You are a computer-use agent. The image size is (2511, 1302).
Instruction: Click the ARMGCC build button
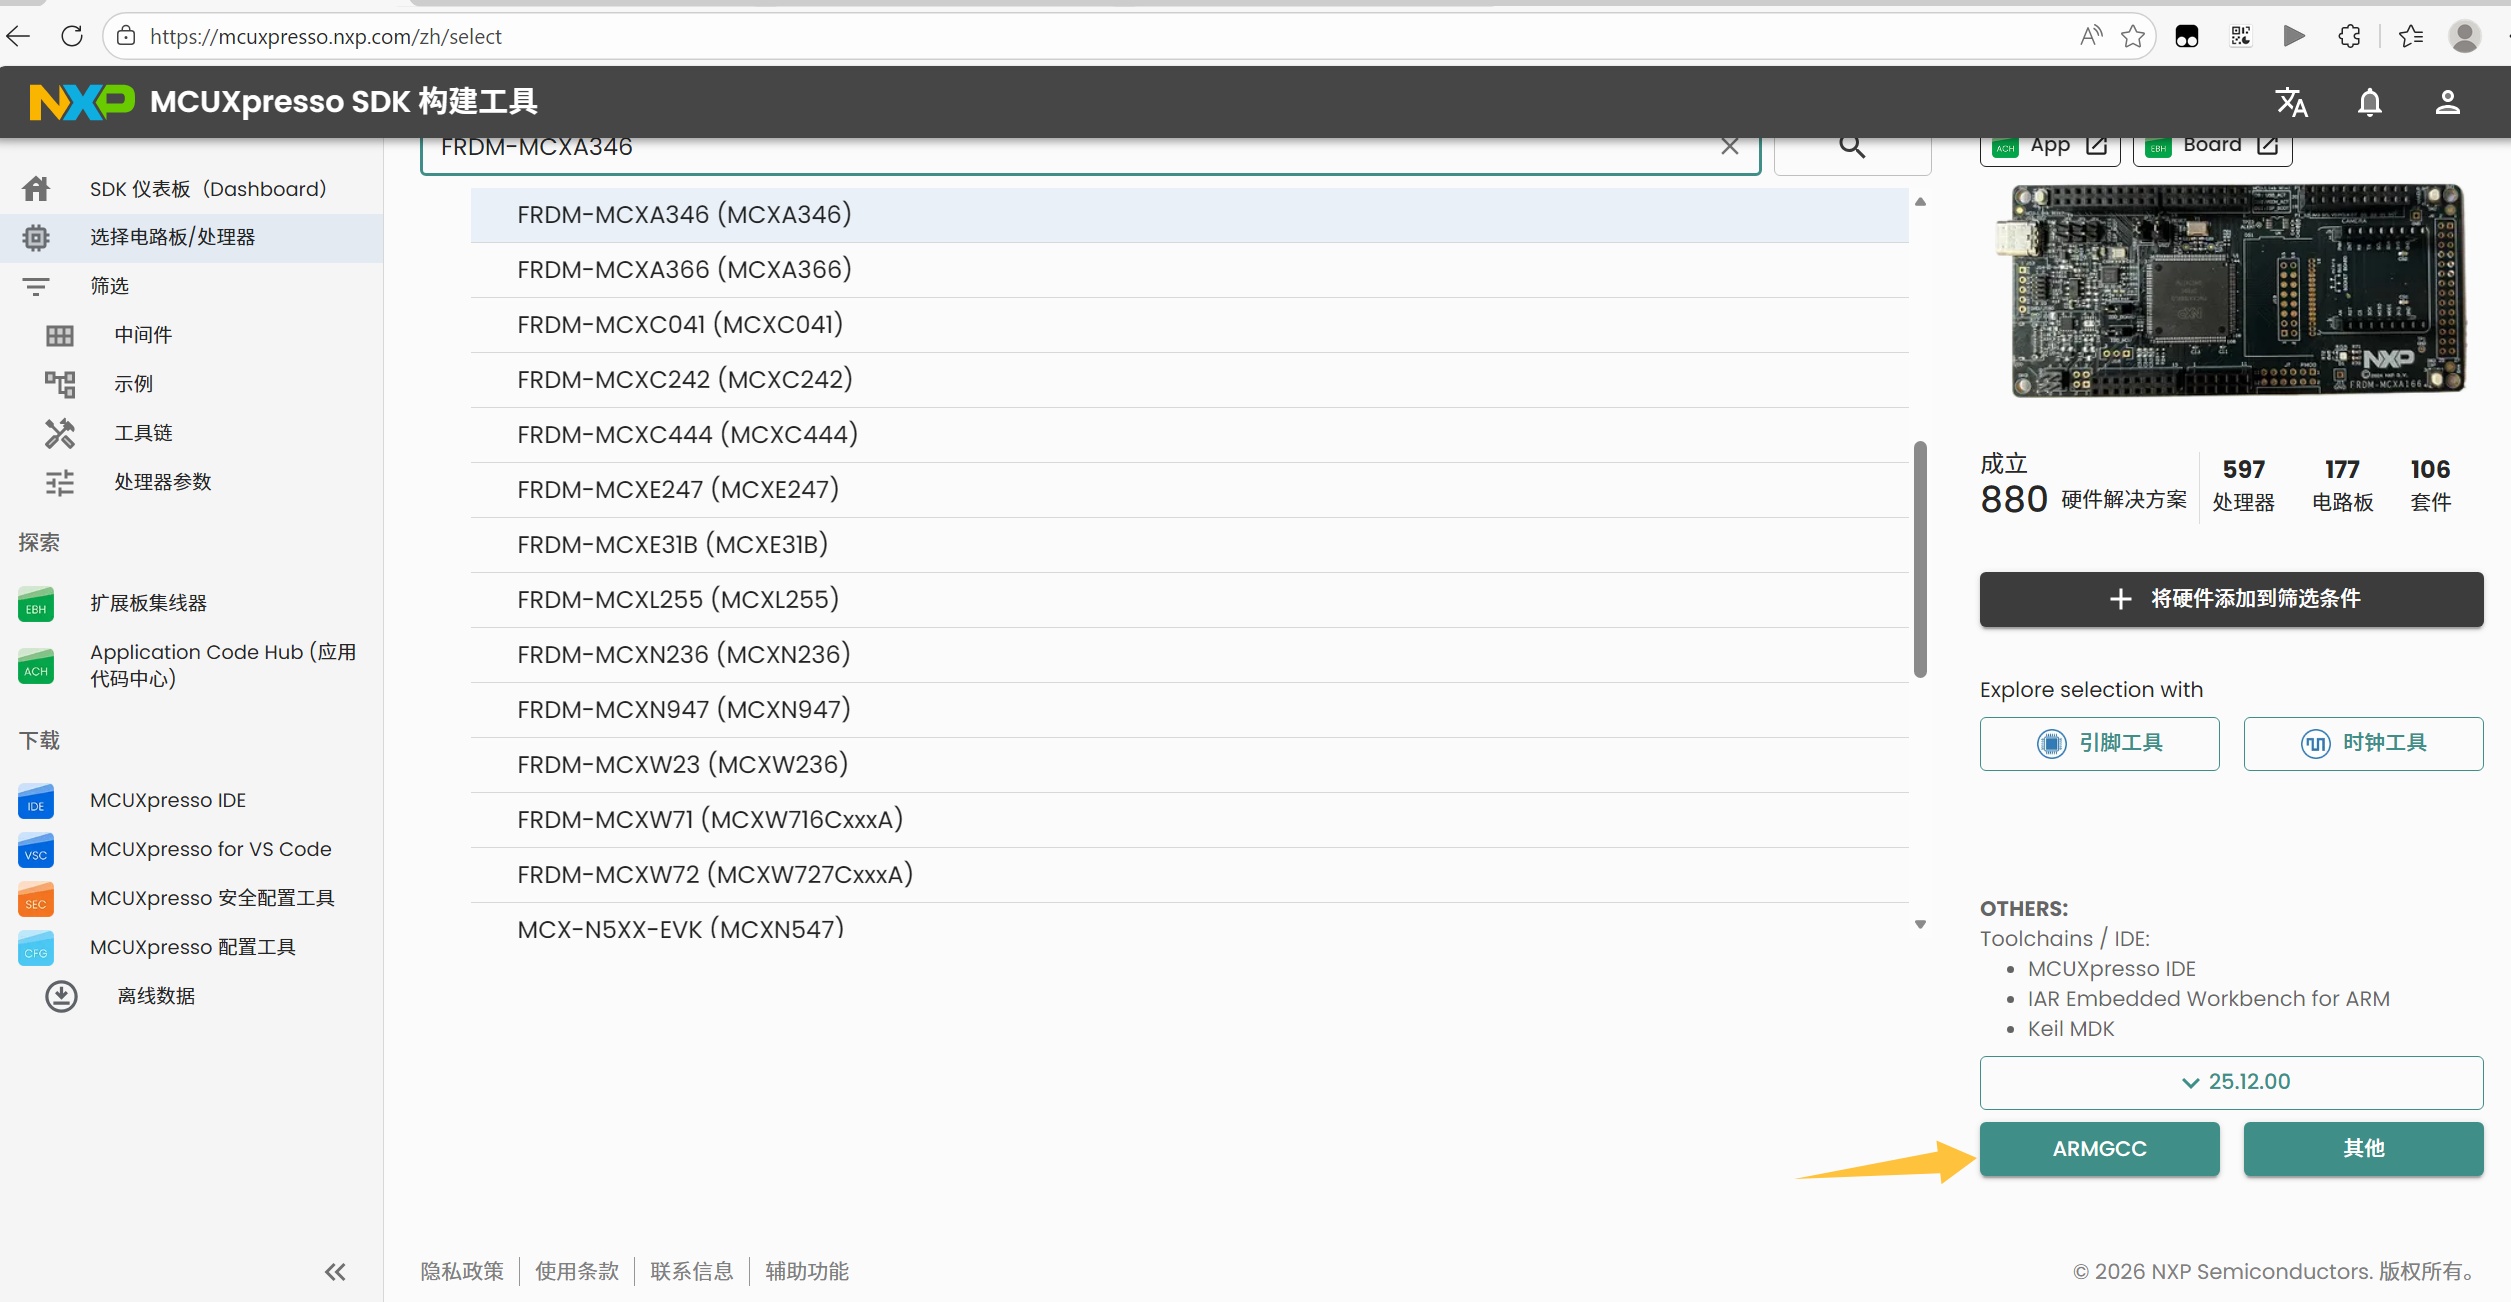click(x=2100, y=1149)
